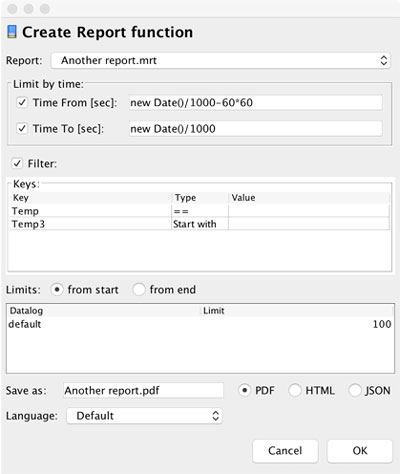Expand the Language dropdown
This screenshot has width=400, height=474.
coord(144,416)
